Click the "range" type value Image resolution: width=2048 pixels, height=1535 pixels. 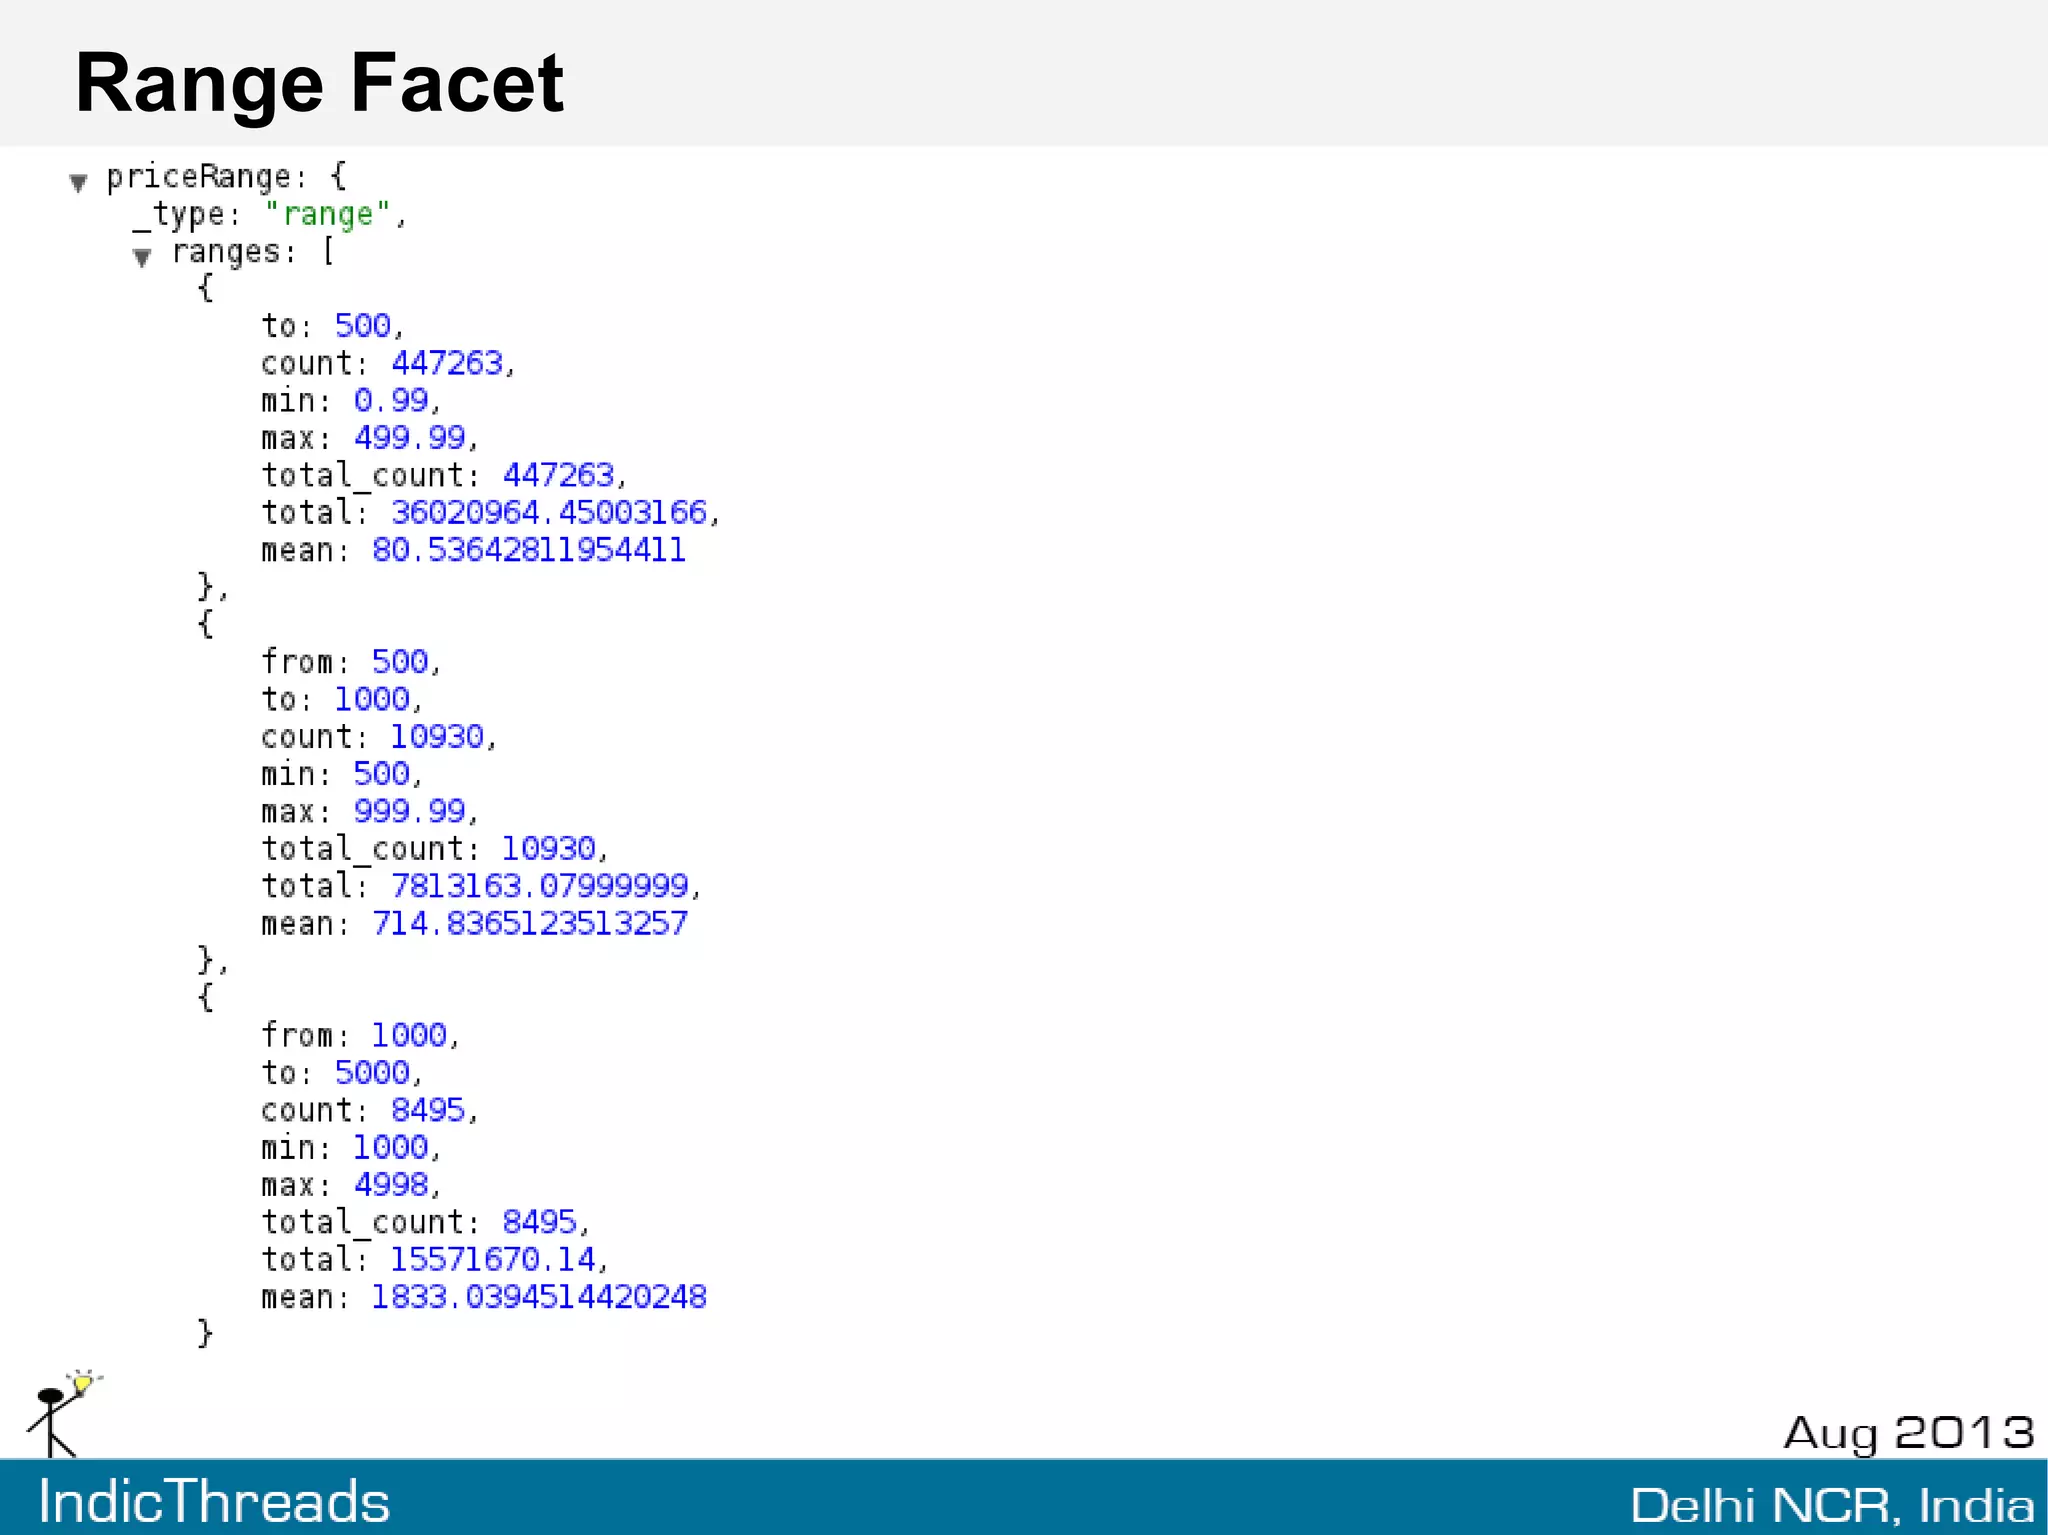pyautogui.click(x=327, y=214)
